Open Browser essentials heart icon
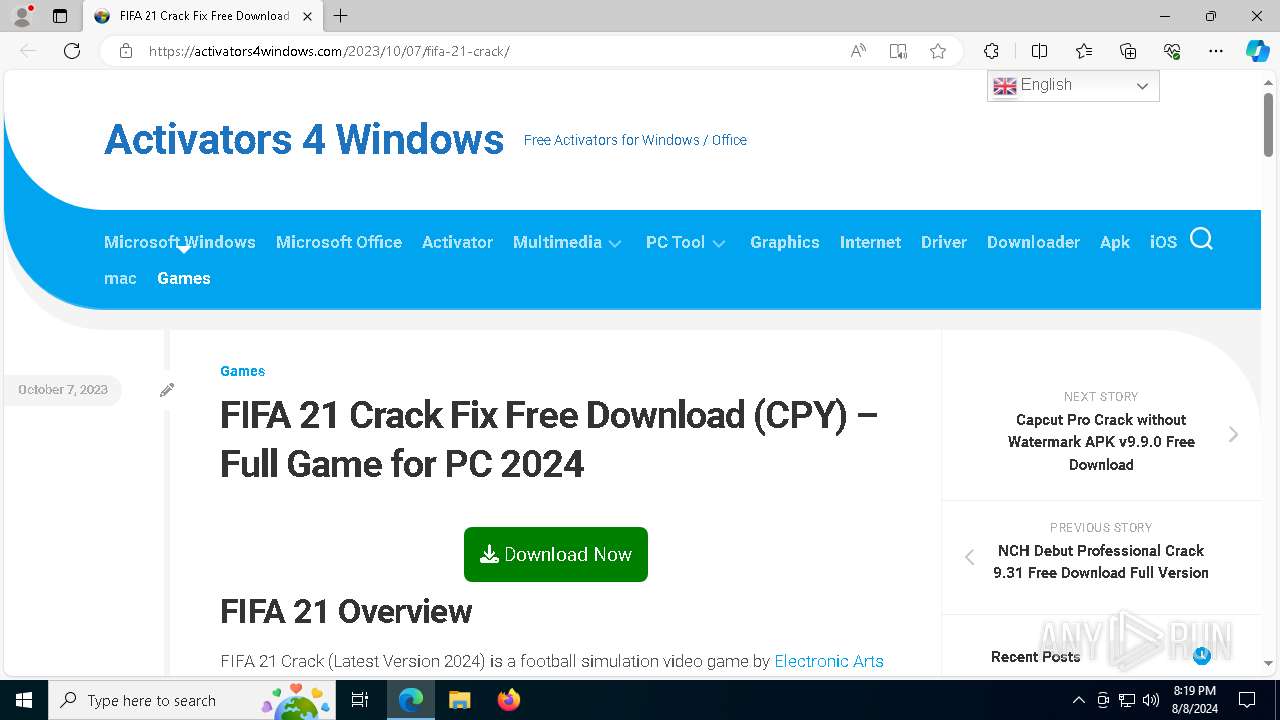The height and width of the screenshot is (720, 1280). coord(1172,51)
